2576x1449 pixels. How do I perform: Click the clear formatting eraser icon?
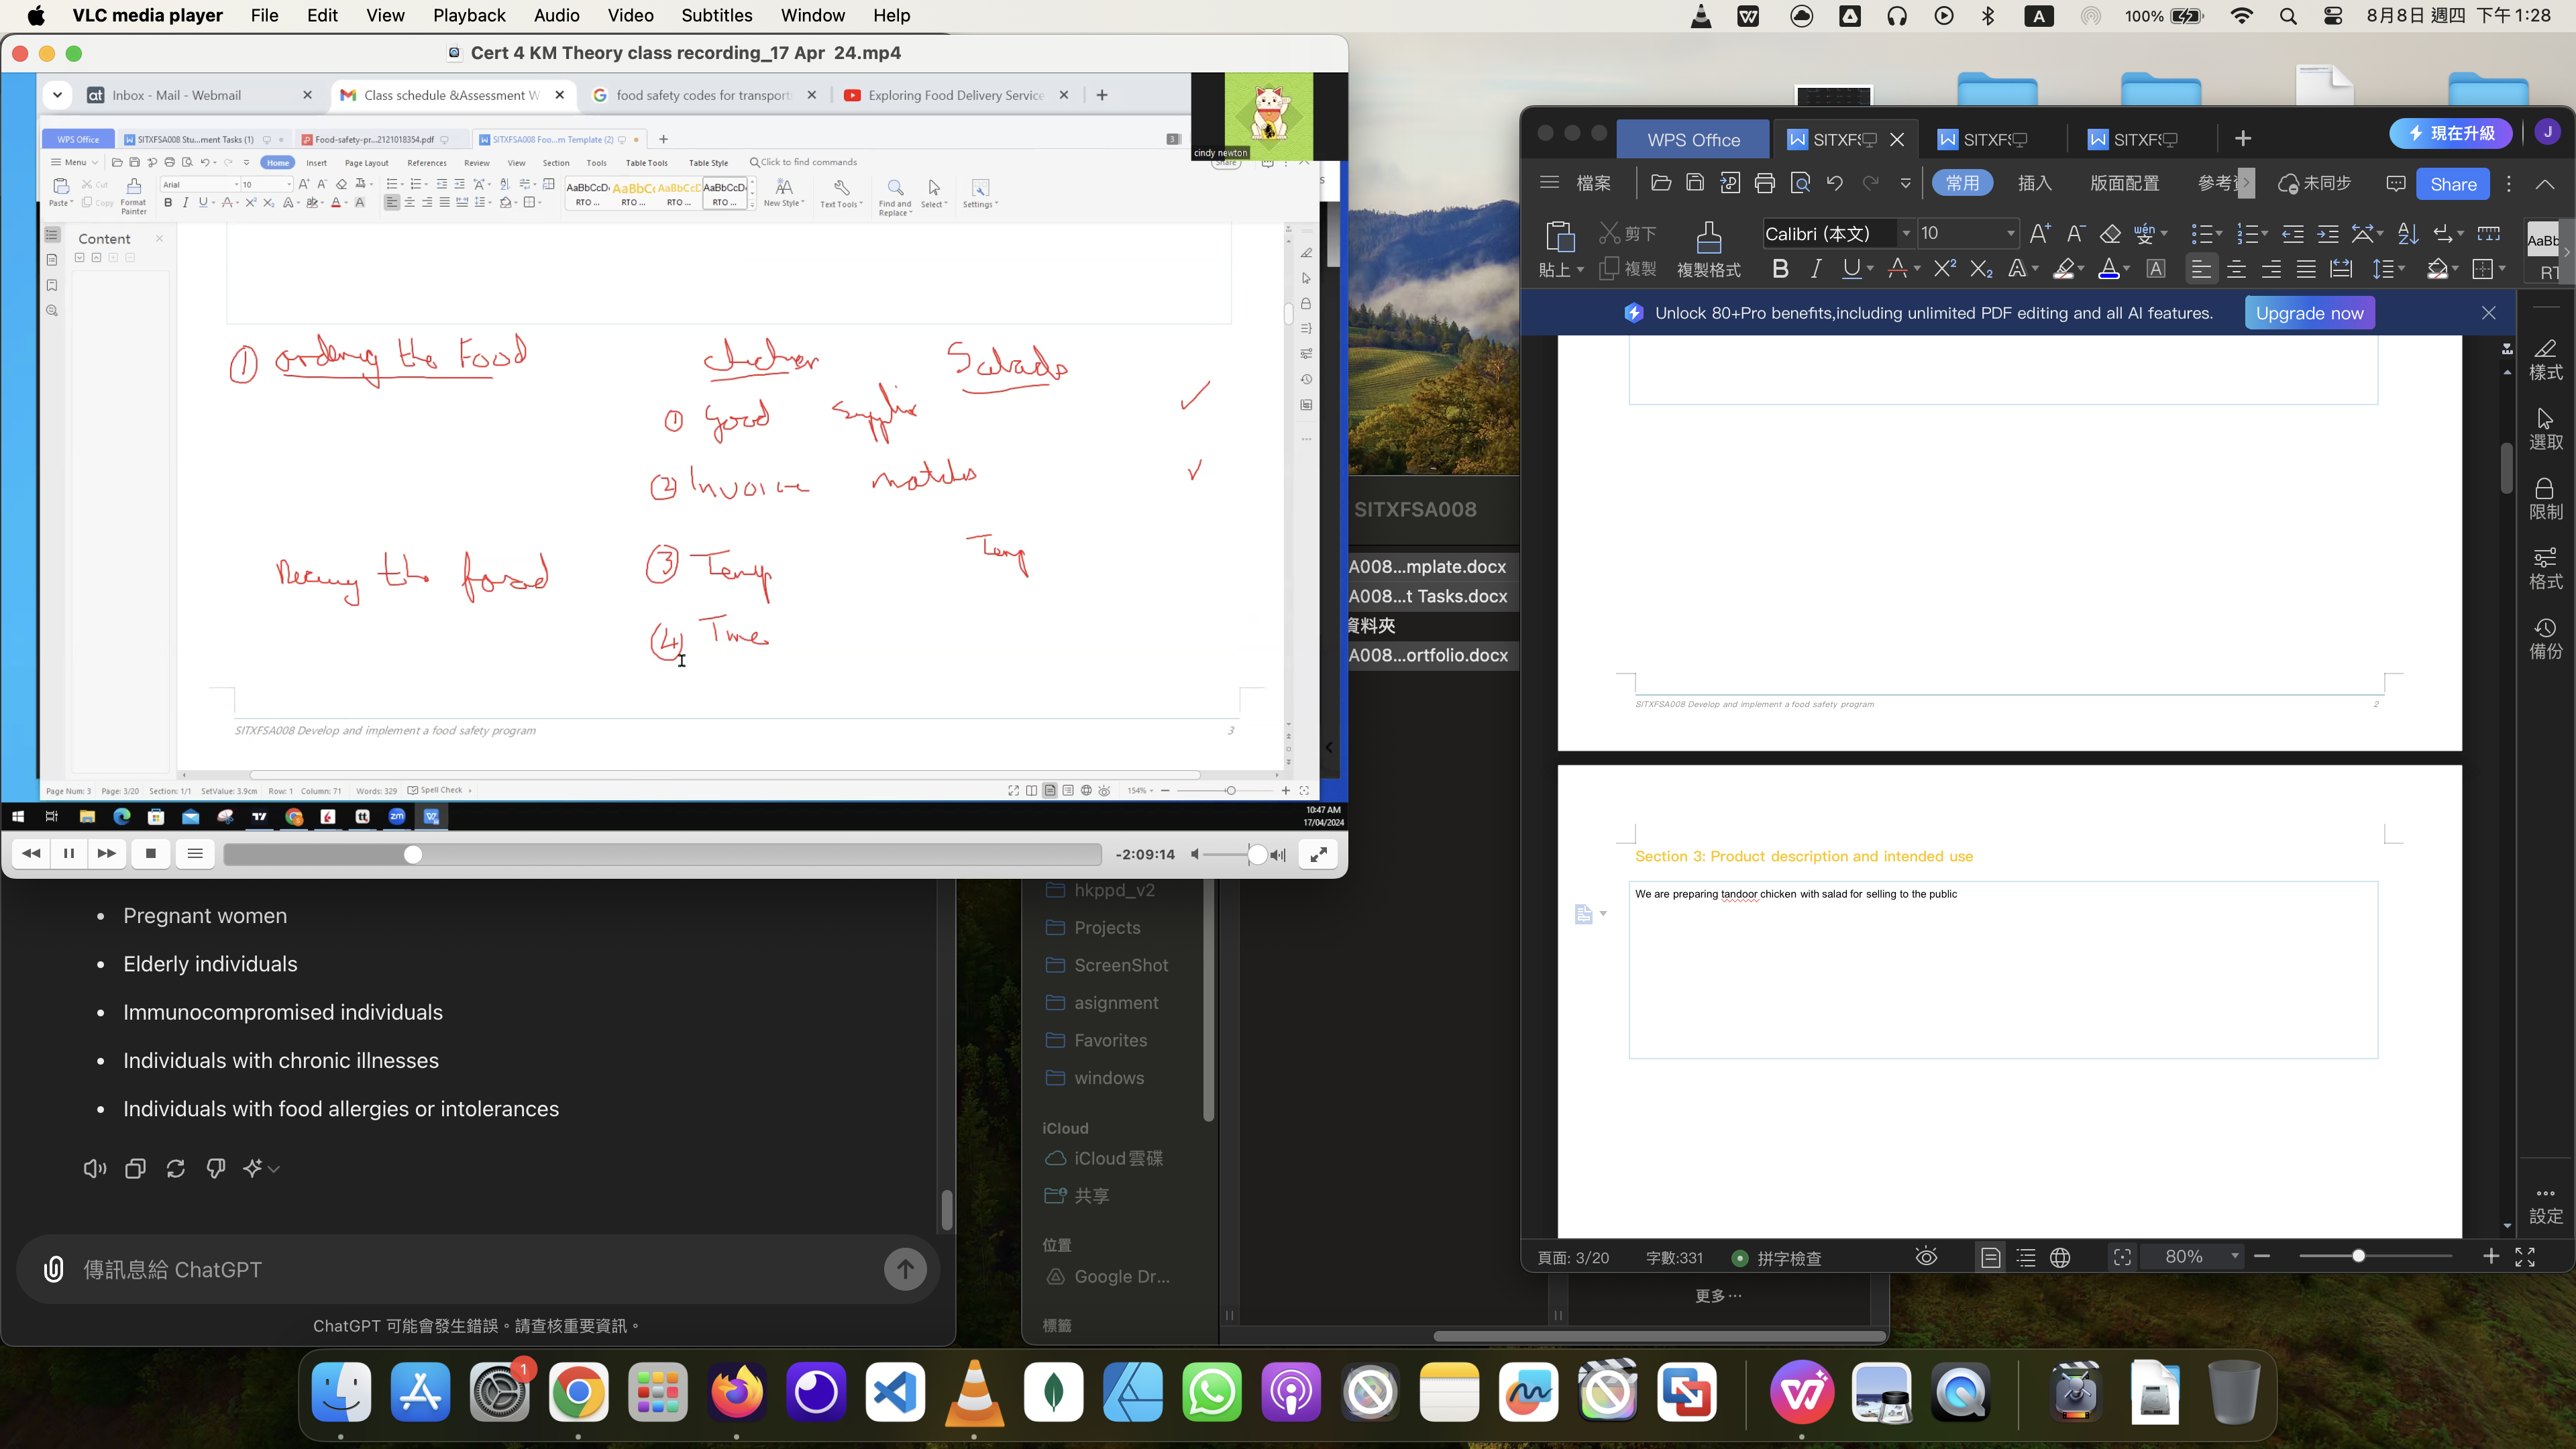pos(2110,233)
